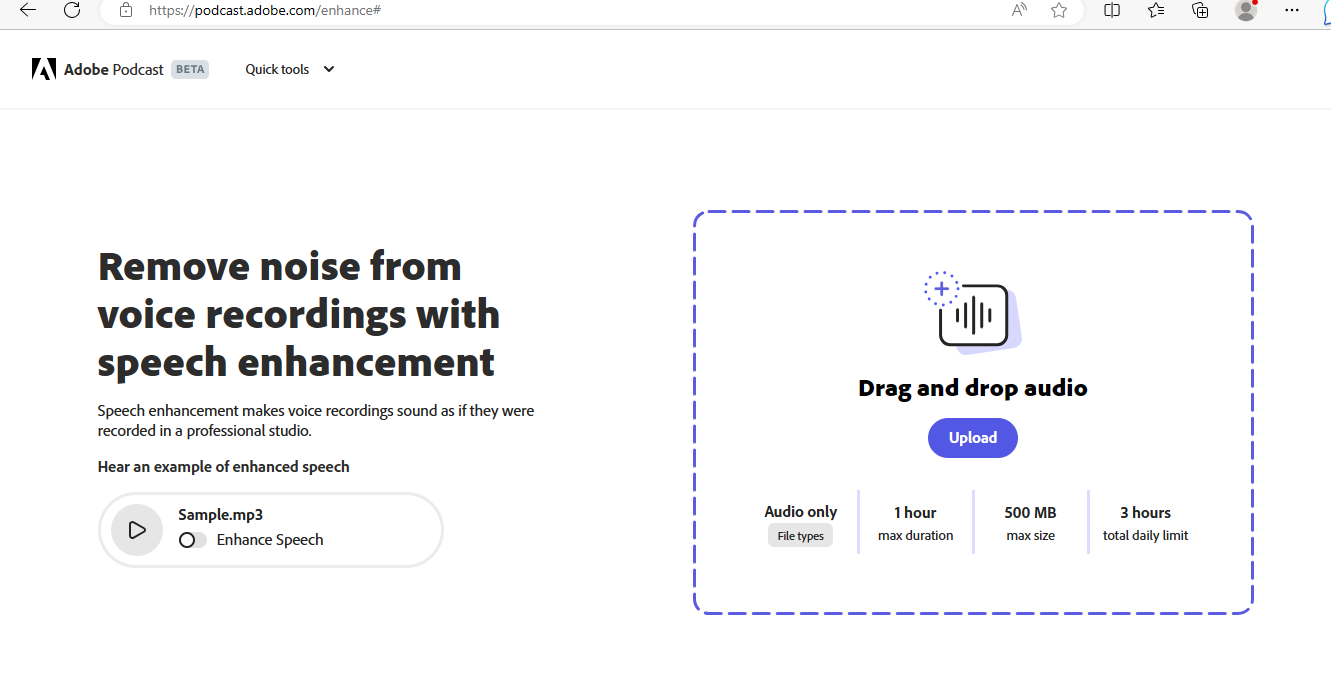The height and width of the screenshot is (682, 1331).
Task: View site info via the lock icon
Action: tap(125, 10)
